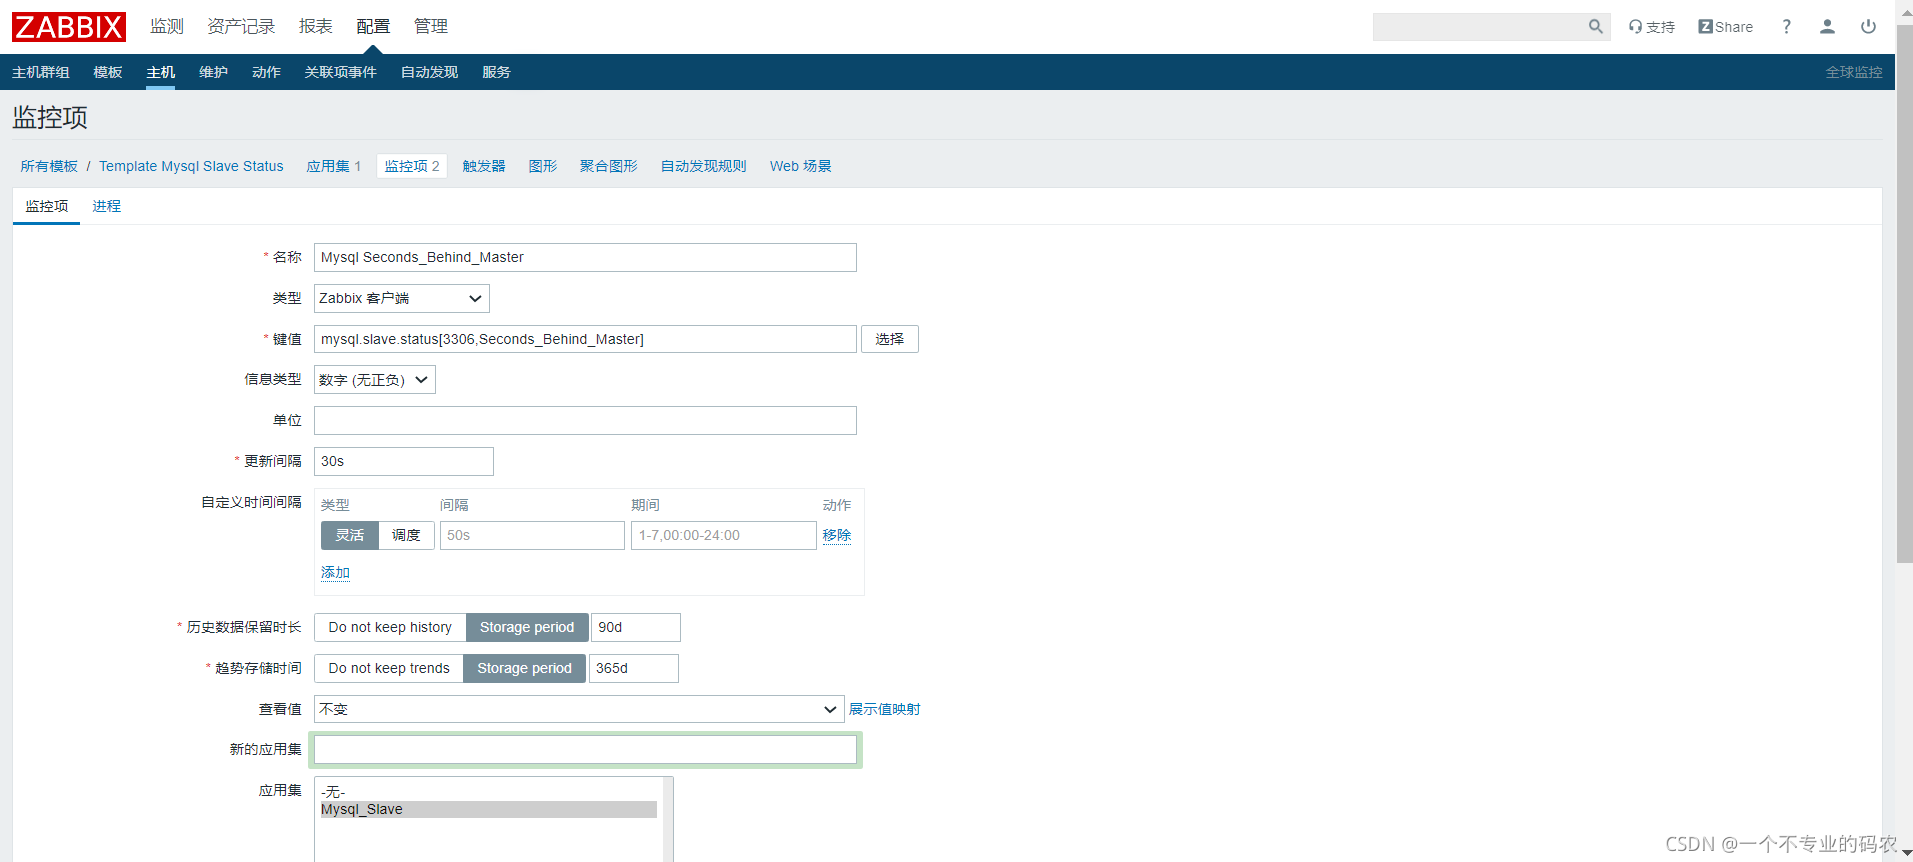Click the search magnifier icon

[1595, 27]
